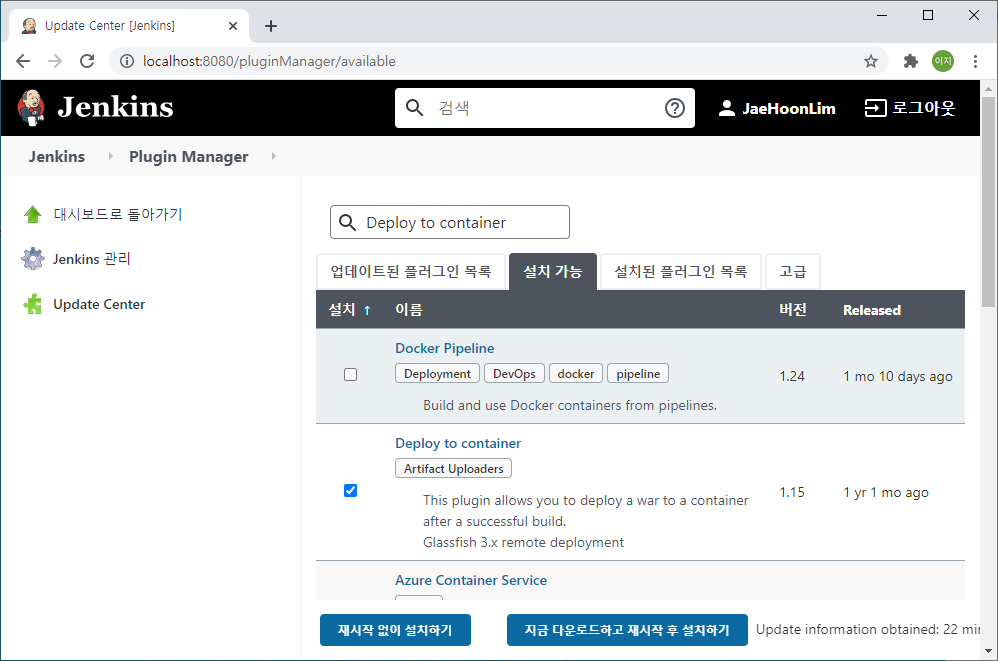Click the Released column header
The height and width of the screenshot is (661, 998).
coord(872,310)
